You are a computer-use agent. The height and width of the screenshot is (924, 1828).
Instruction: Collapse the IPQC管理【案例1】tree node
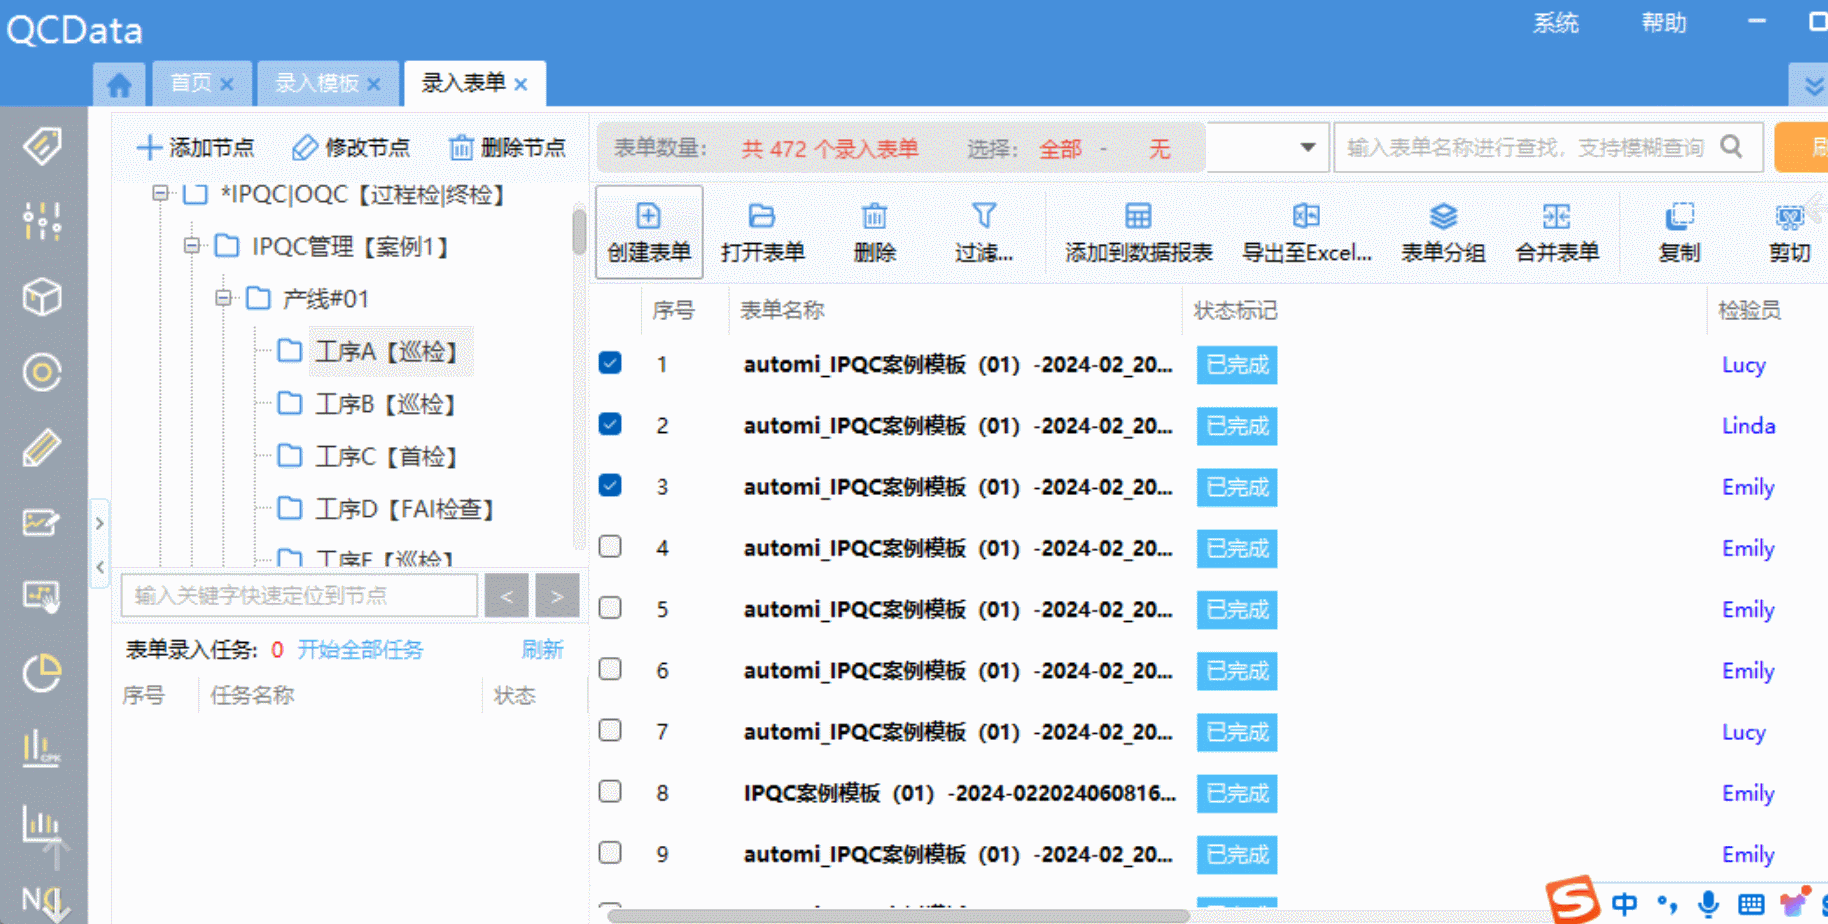[190, 246]
